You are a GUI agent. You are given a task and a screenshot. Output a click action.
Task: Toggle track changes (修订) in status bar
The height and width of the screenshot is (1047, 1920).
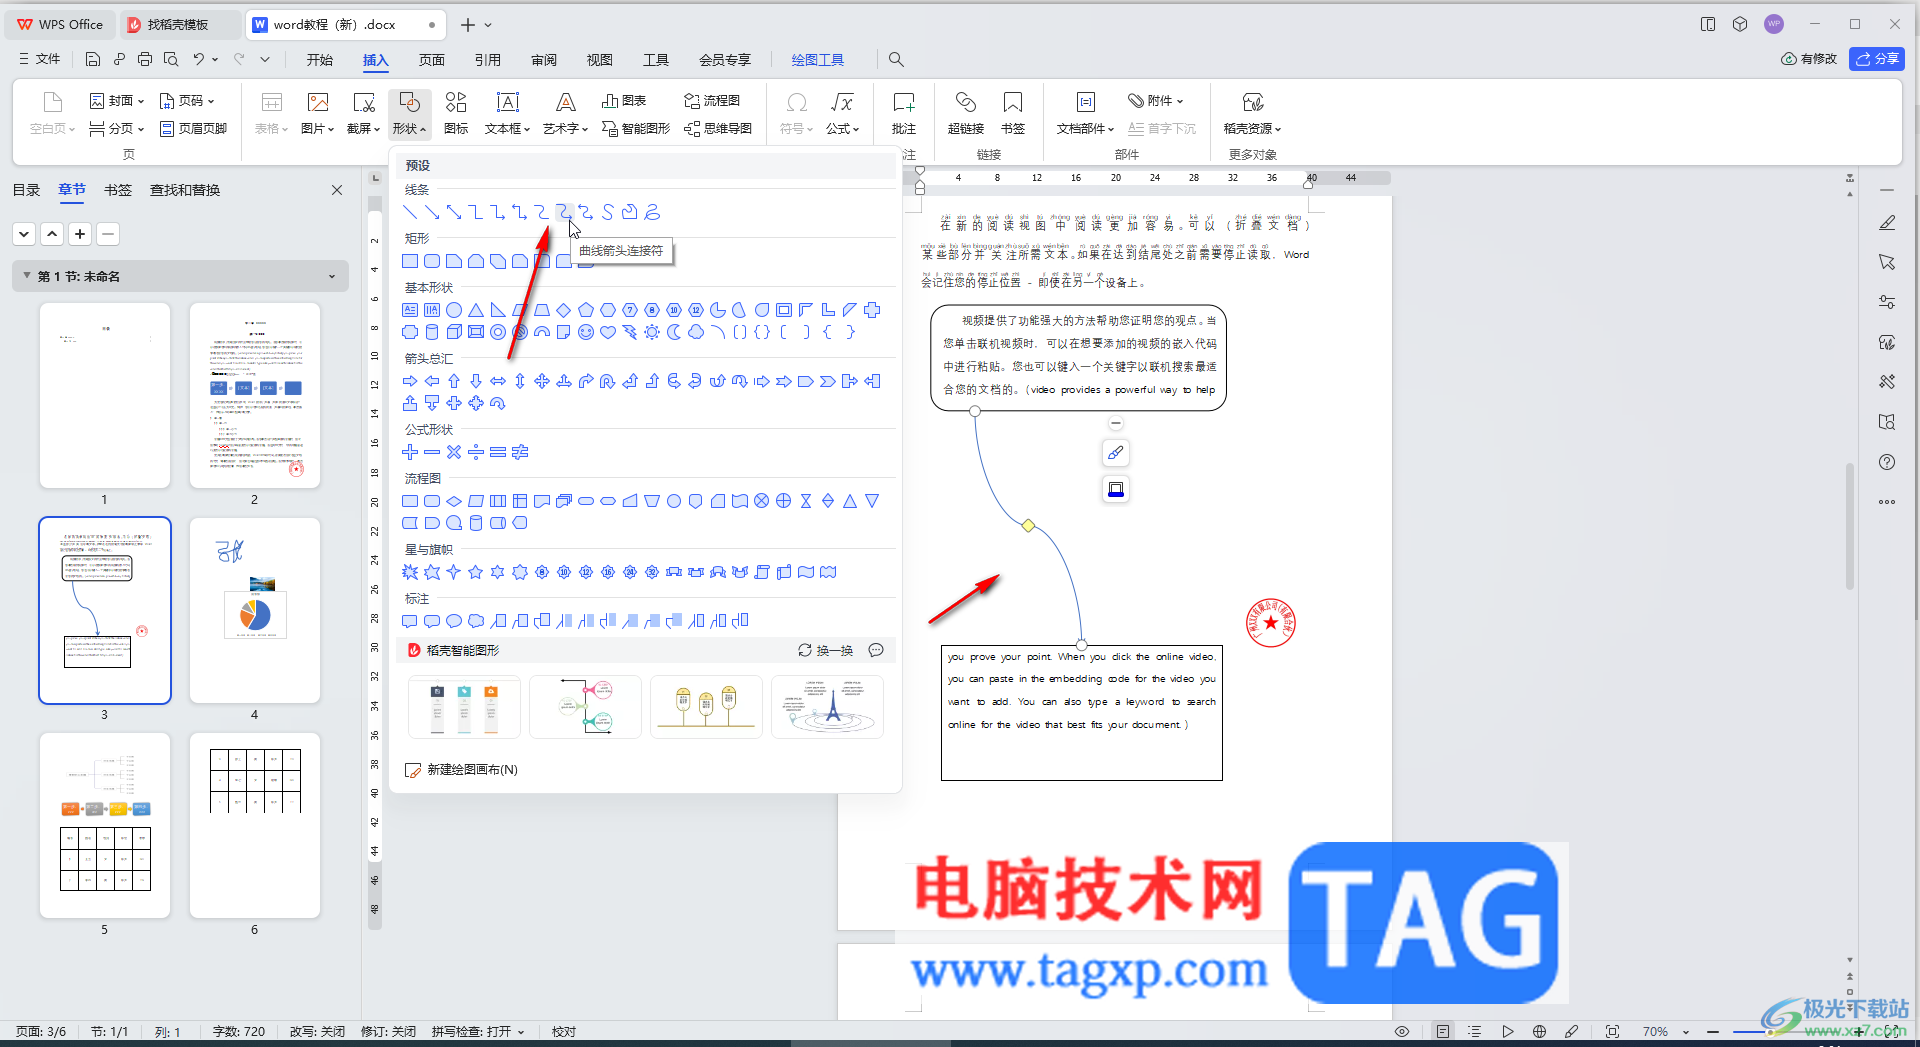coord(389,1031)
